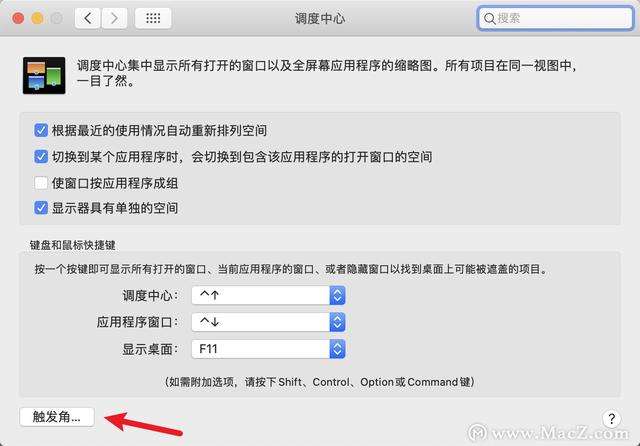Click the 调度中心 window title
The width and height of the screenshot is (640, 446).
pos(320,18)
